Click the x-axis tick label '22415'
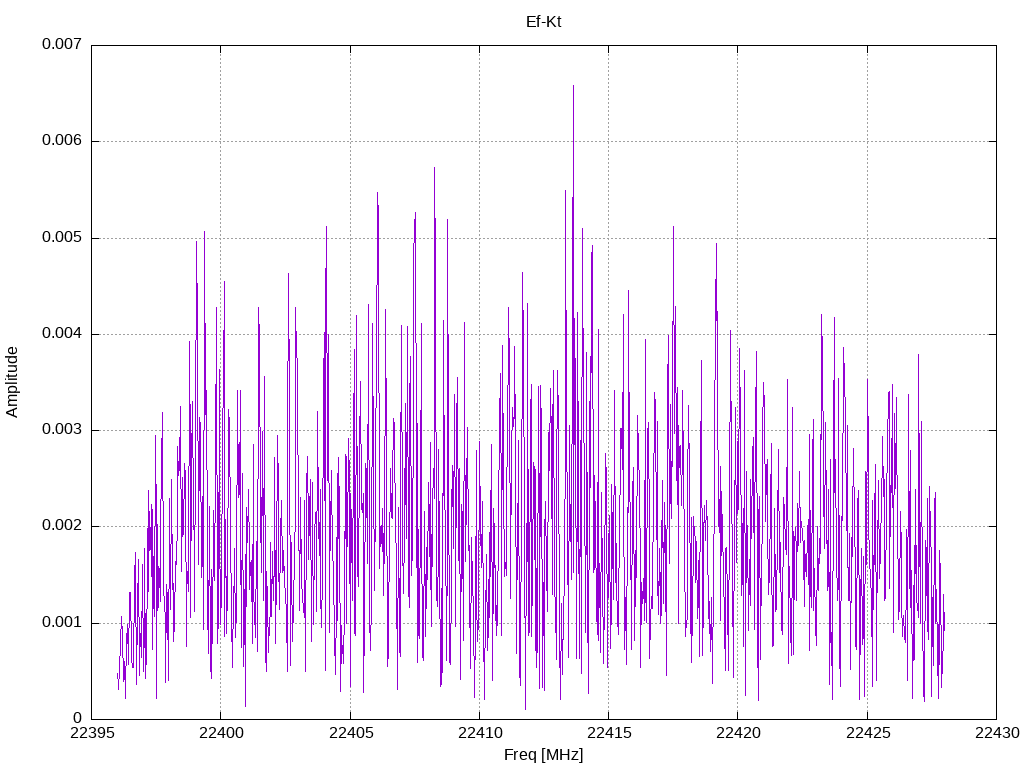Screen dimensions: 1024x768 coord(609,733)
